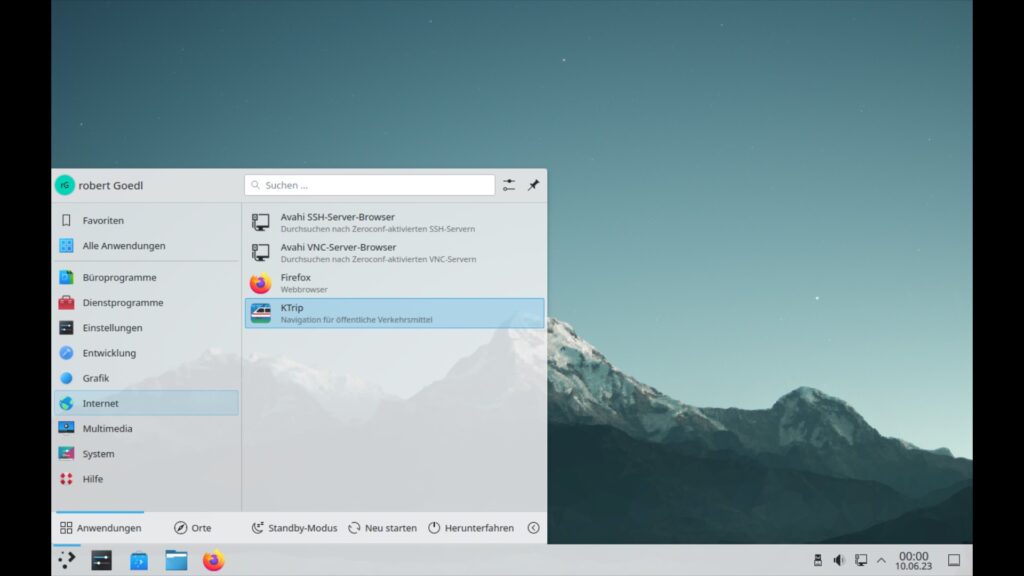Select the Einstellungen category

[x=147, y=328]
